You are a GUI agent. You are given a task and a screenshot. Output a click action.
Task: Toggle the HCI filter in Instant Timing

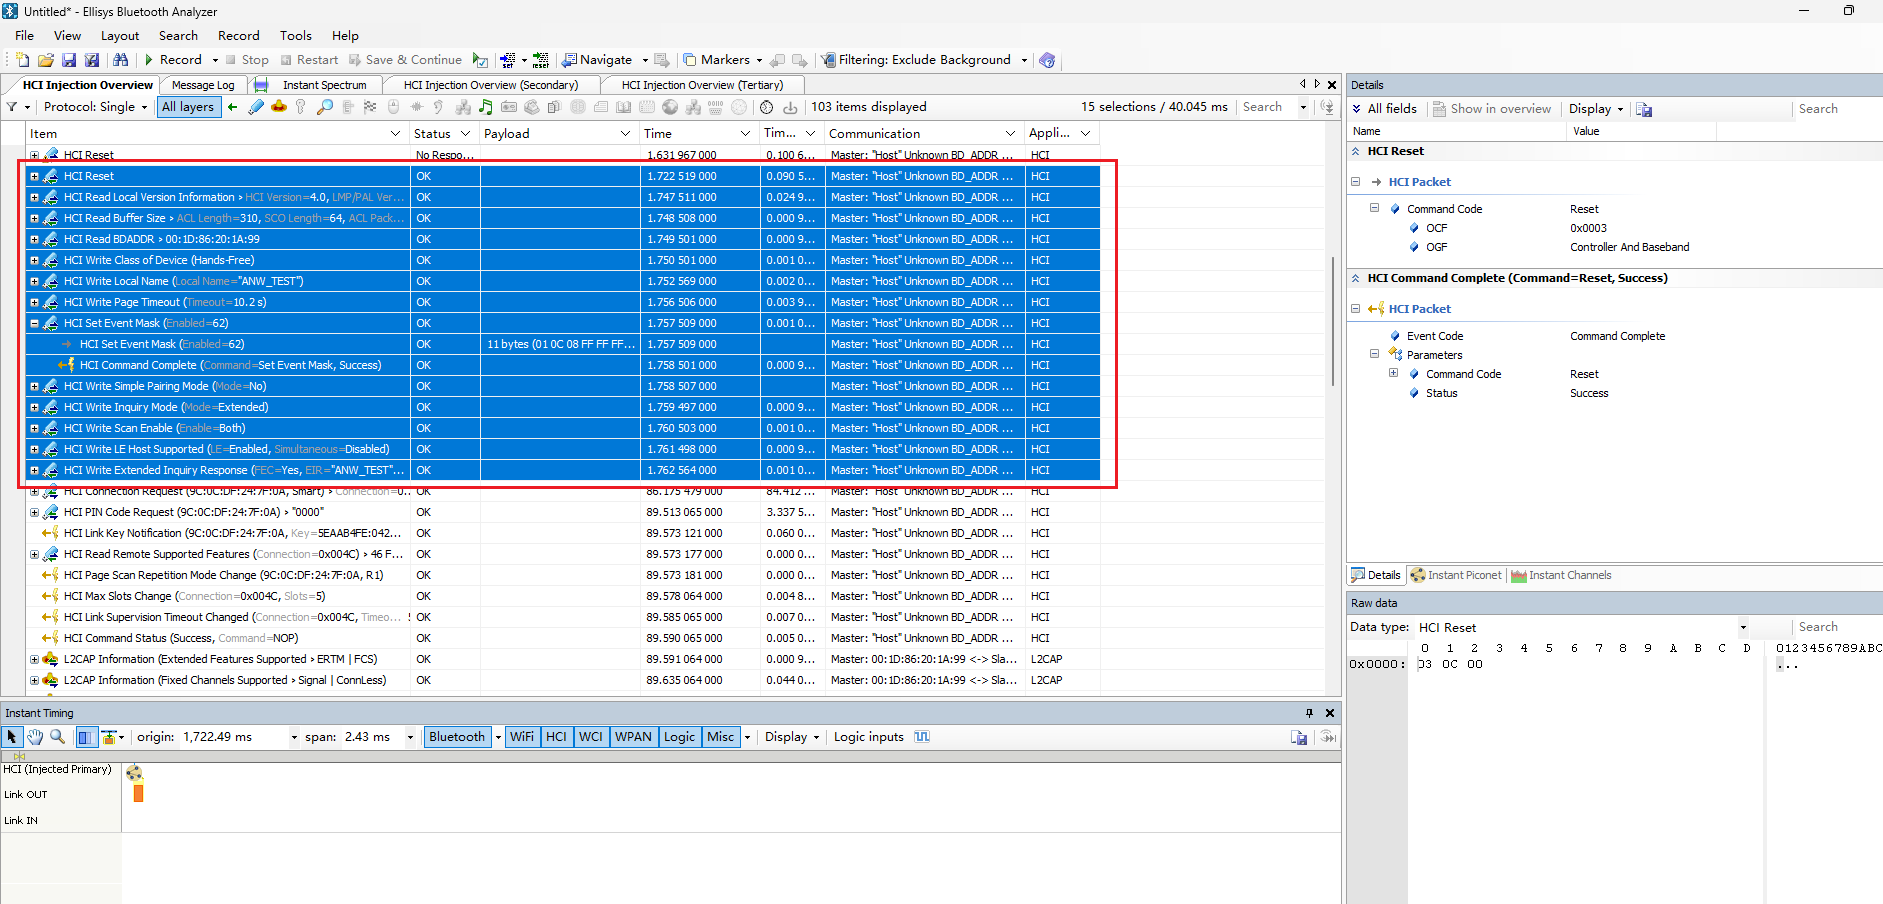556,737
